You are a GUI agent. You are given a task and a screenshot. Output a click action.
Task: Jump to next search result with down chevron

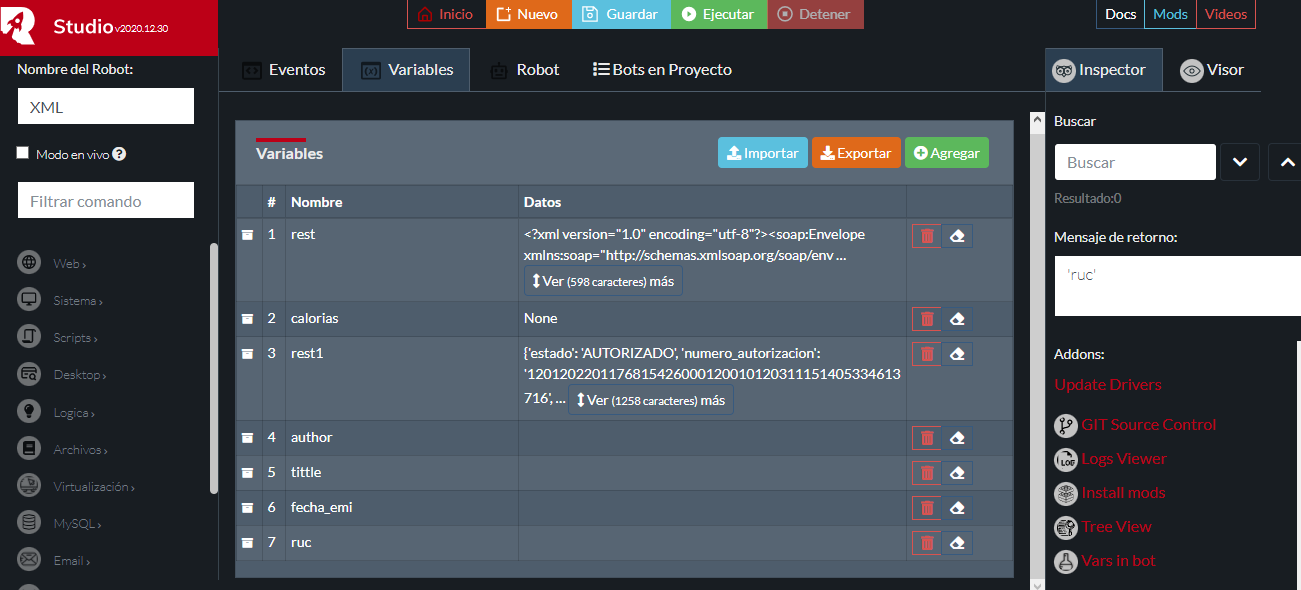coord(1239,162)
